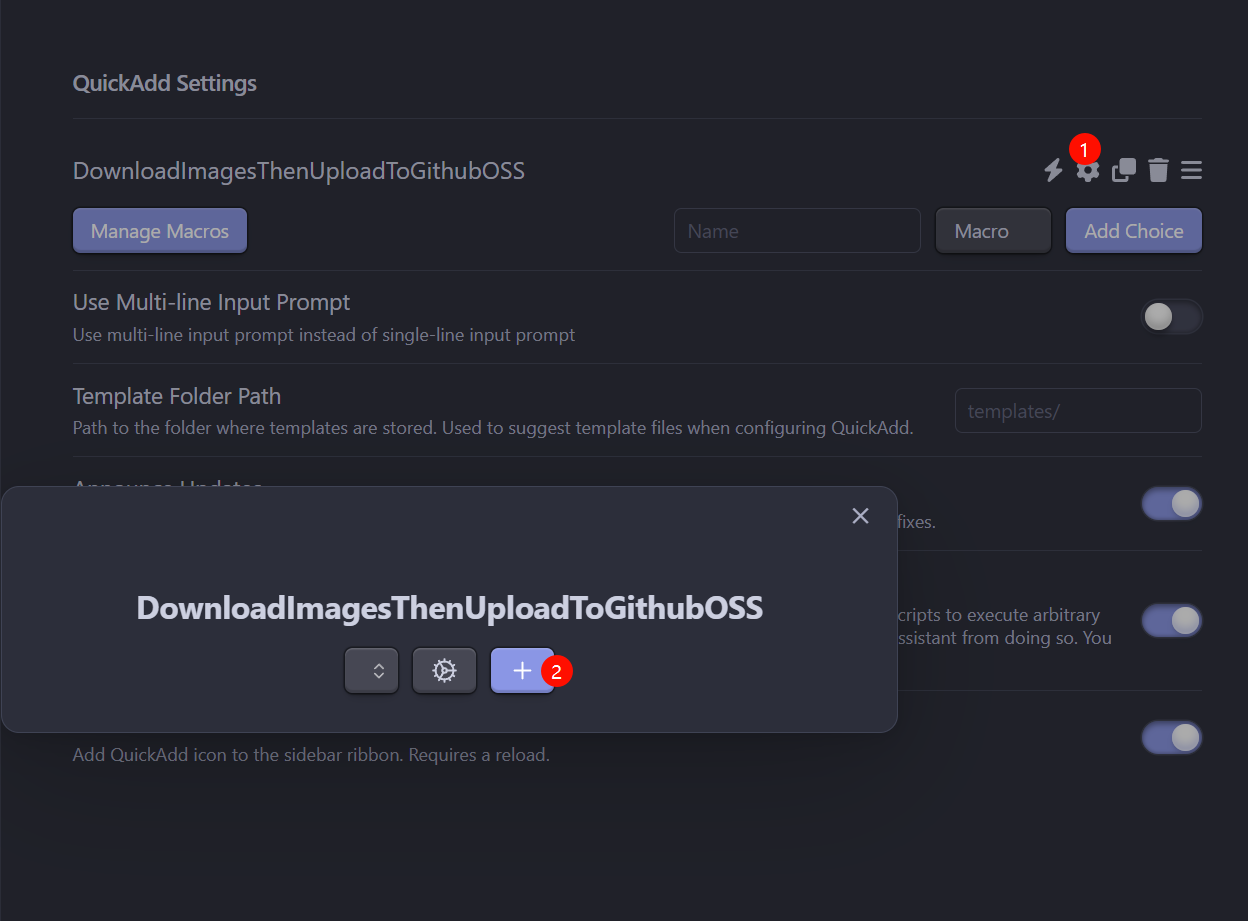Toggle the Announce Updates switch
Viewport: 1248px width, 921px height.
pyautogui.click(x=1171, y=503)
